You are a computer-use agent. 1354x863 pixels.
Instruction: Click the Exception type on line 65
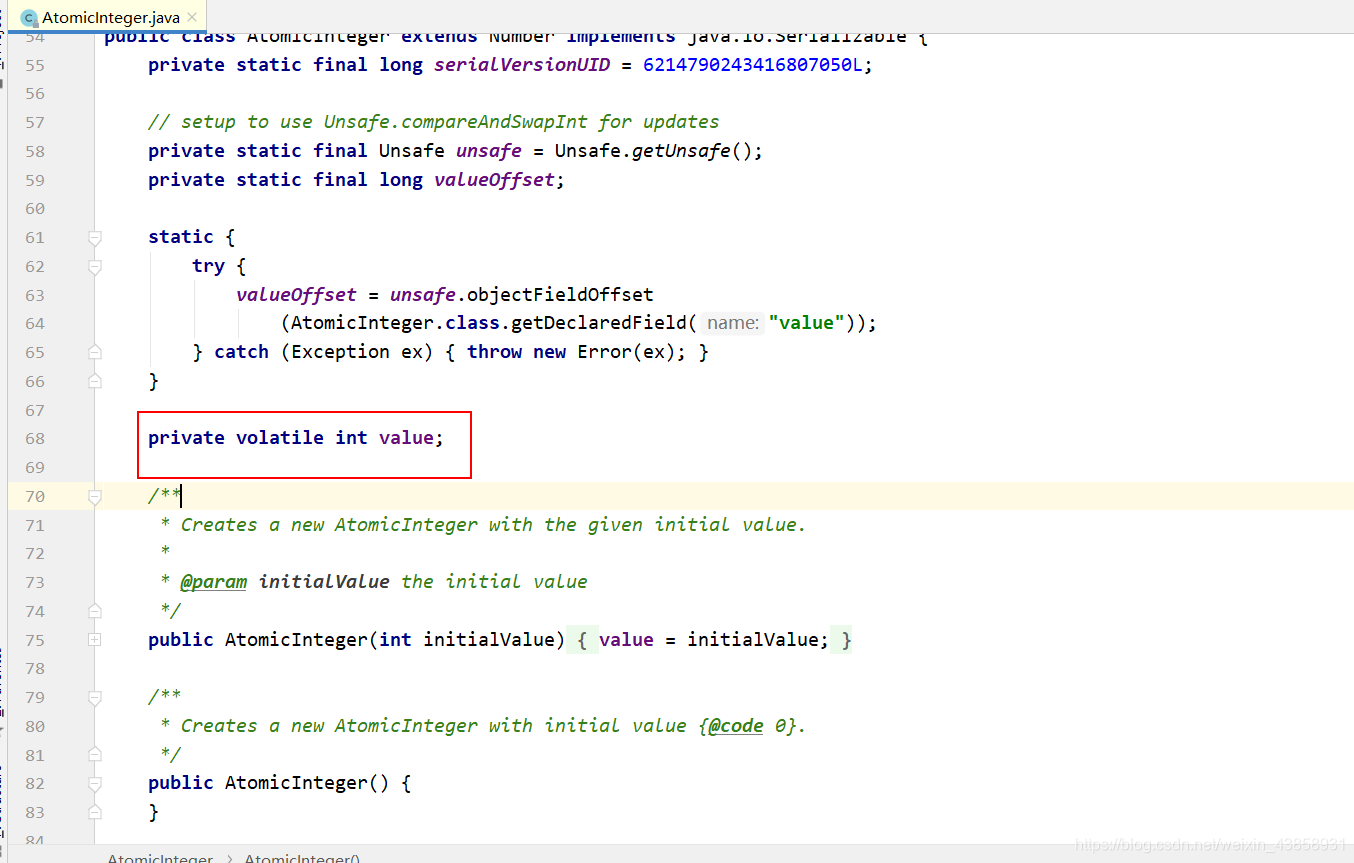click(340, 352)
